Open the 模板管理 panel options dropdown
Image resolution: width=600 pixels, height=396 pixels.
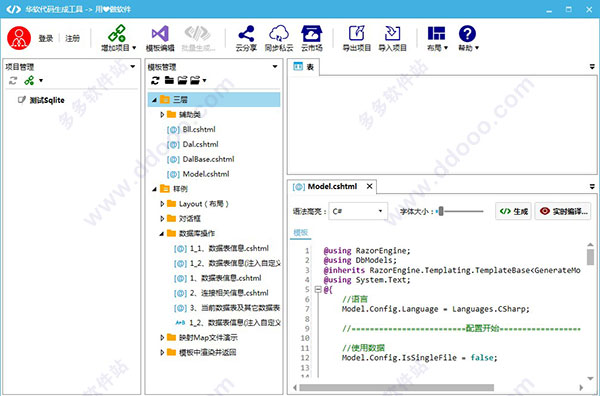coord(275,67)
